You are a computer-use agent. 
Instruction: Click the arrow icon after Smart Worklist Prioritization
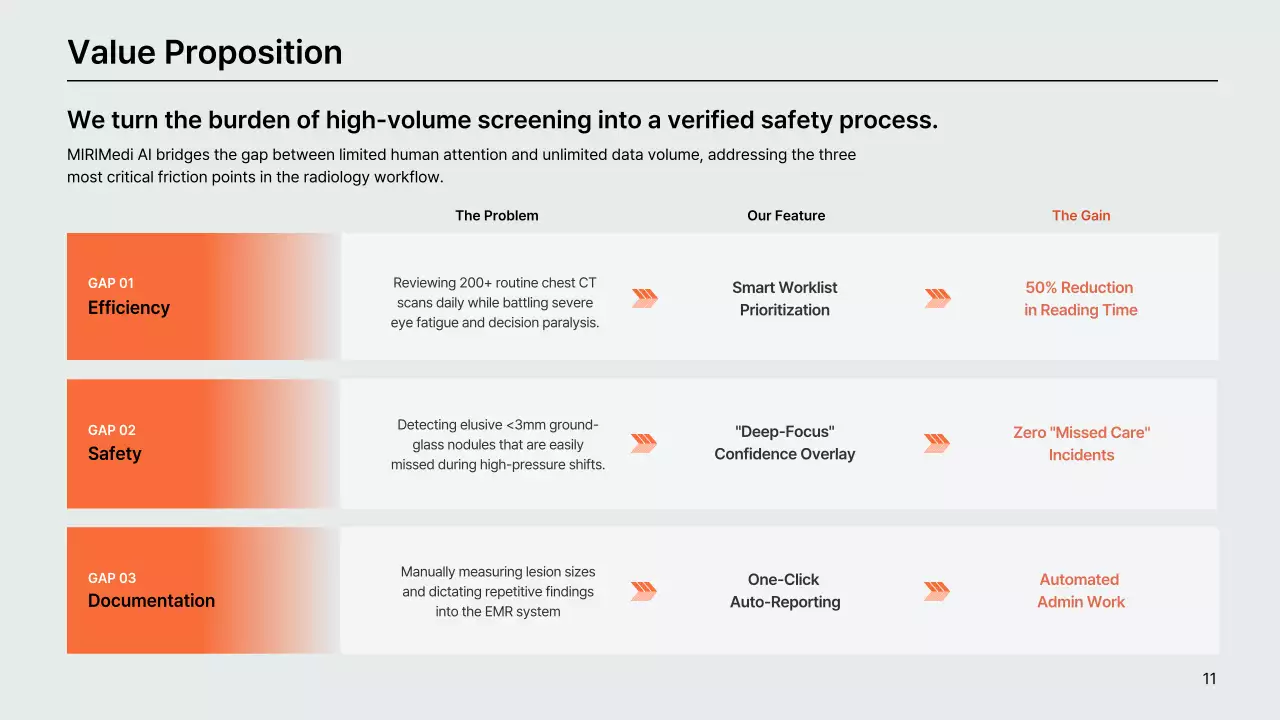pos(937,298)
